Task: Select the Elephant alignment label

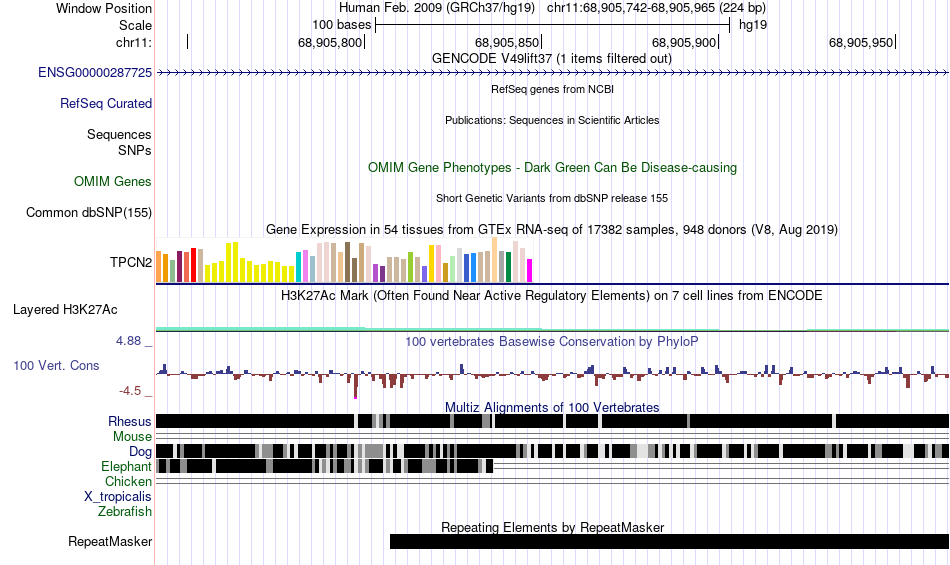Action: point(127,467)
